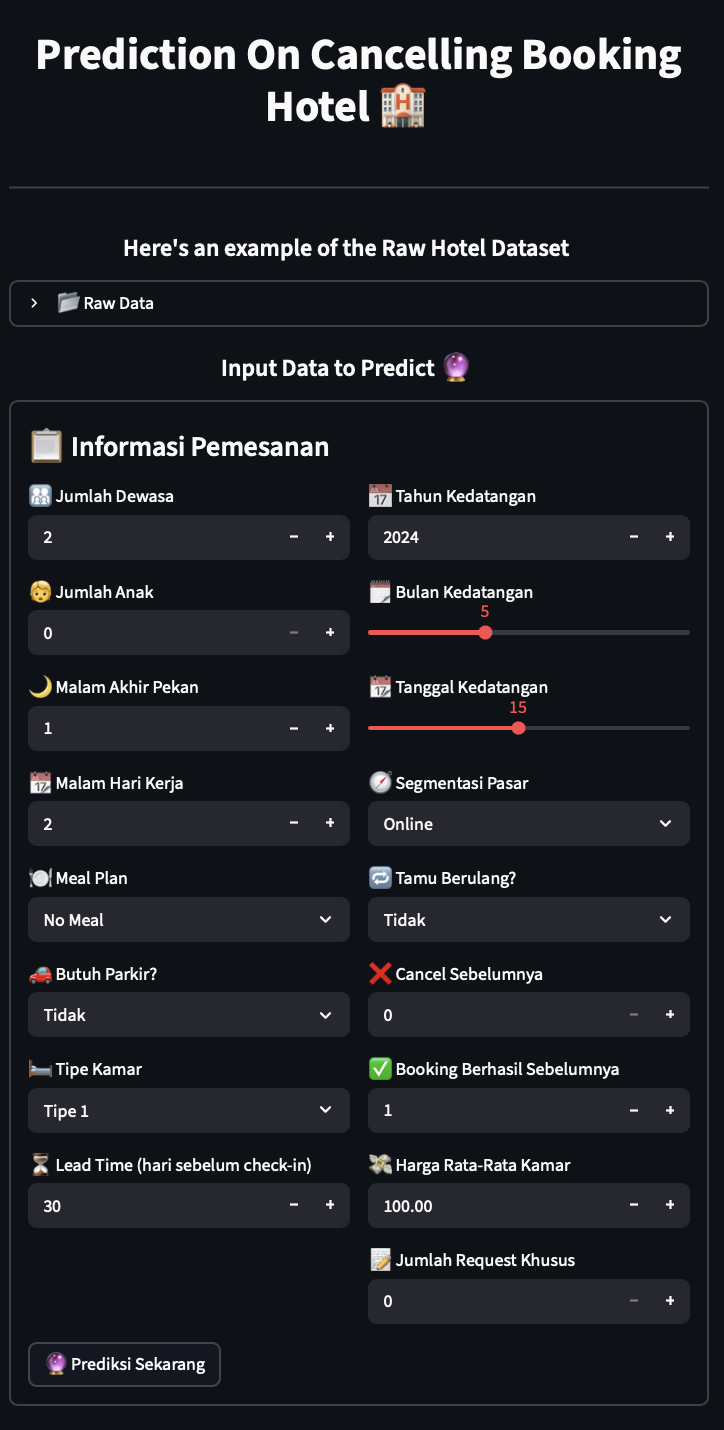This screenshot has width=724, height=1430.
Task: Click the minus icon on Lead Time
Action: 294,1205
